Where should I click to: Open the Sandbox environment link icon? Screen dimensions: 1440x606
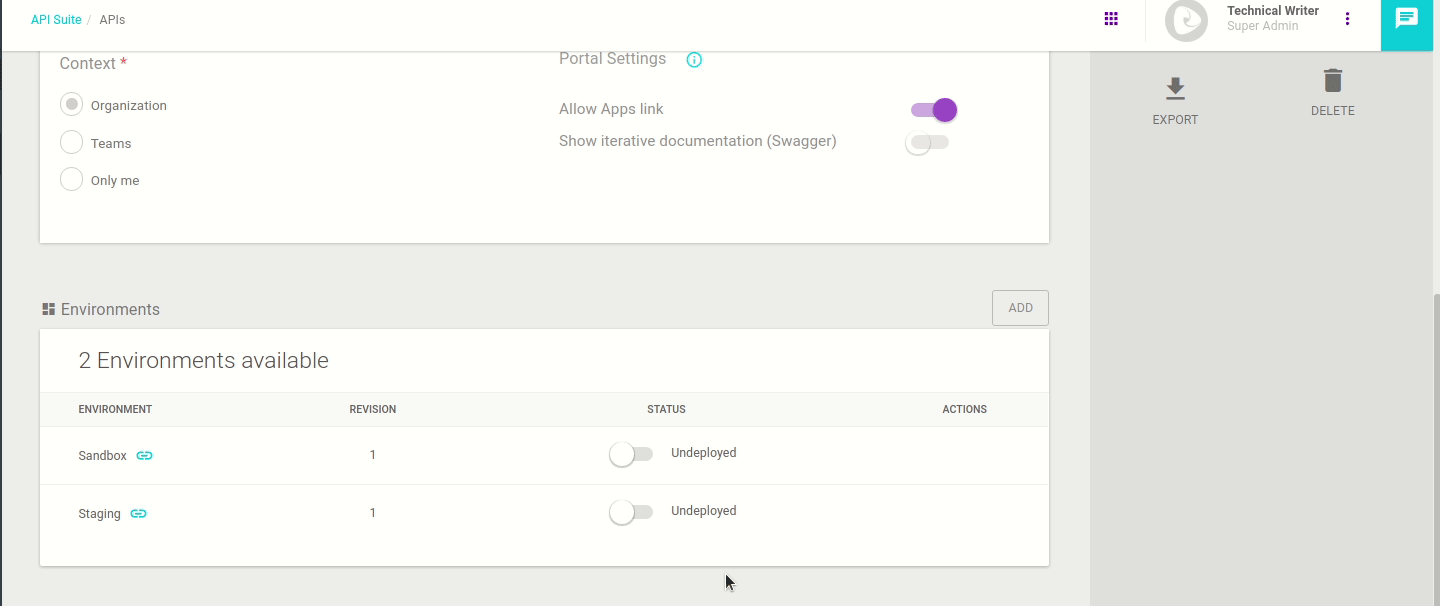(144, 455)
